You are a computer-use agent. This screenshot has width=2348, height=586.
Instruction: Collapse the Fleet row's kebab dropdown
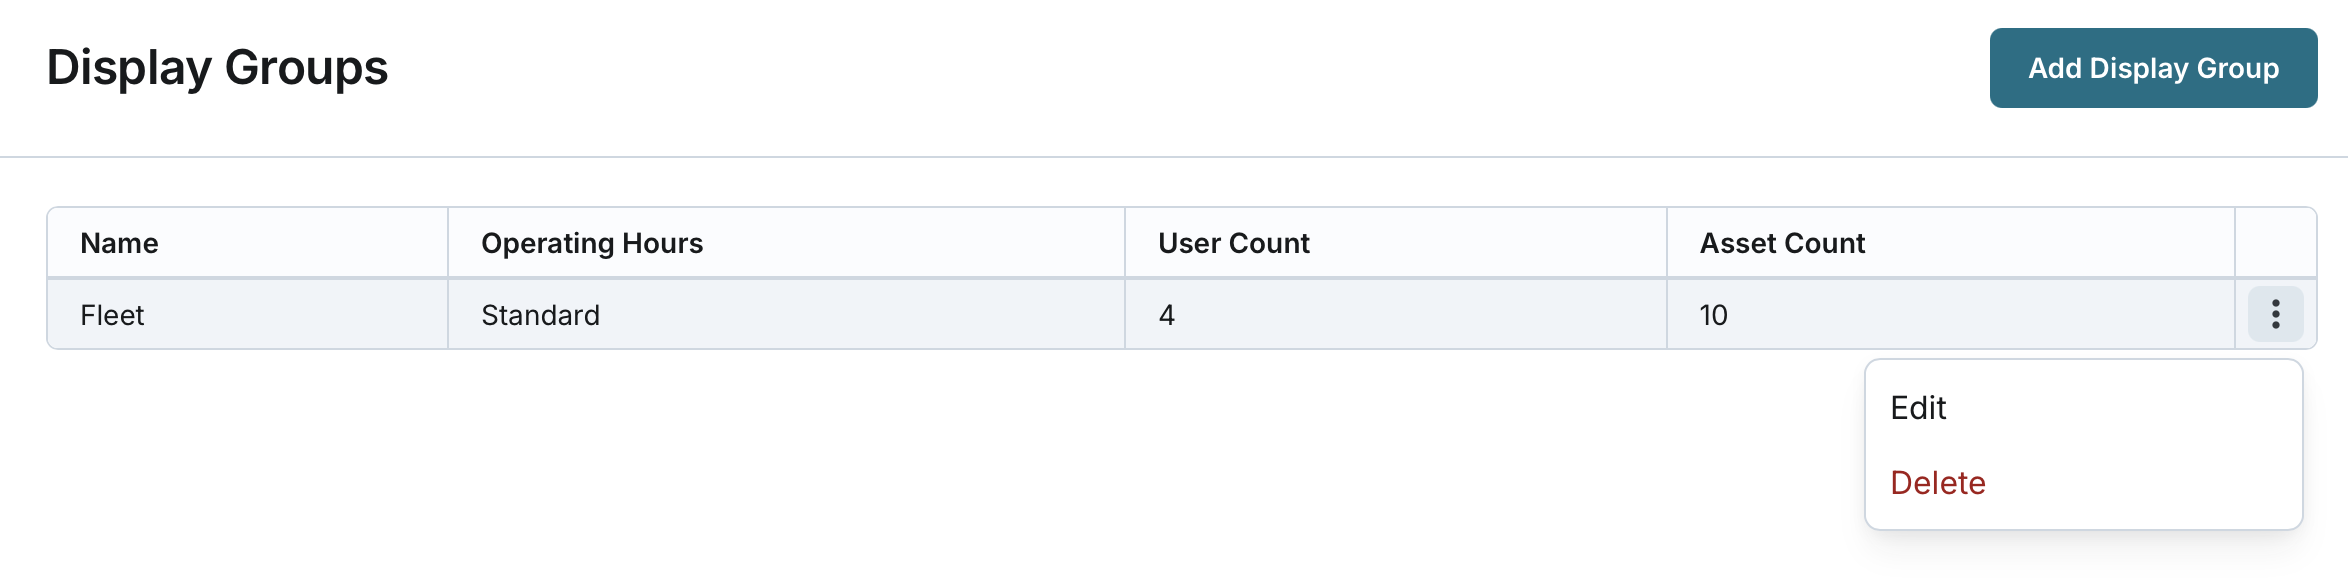pyautogui.click(x=2275, y=314)
